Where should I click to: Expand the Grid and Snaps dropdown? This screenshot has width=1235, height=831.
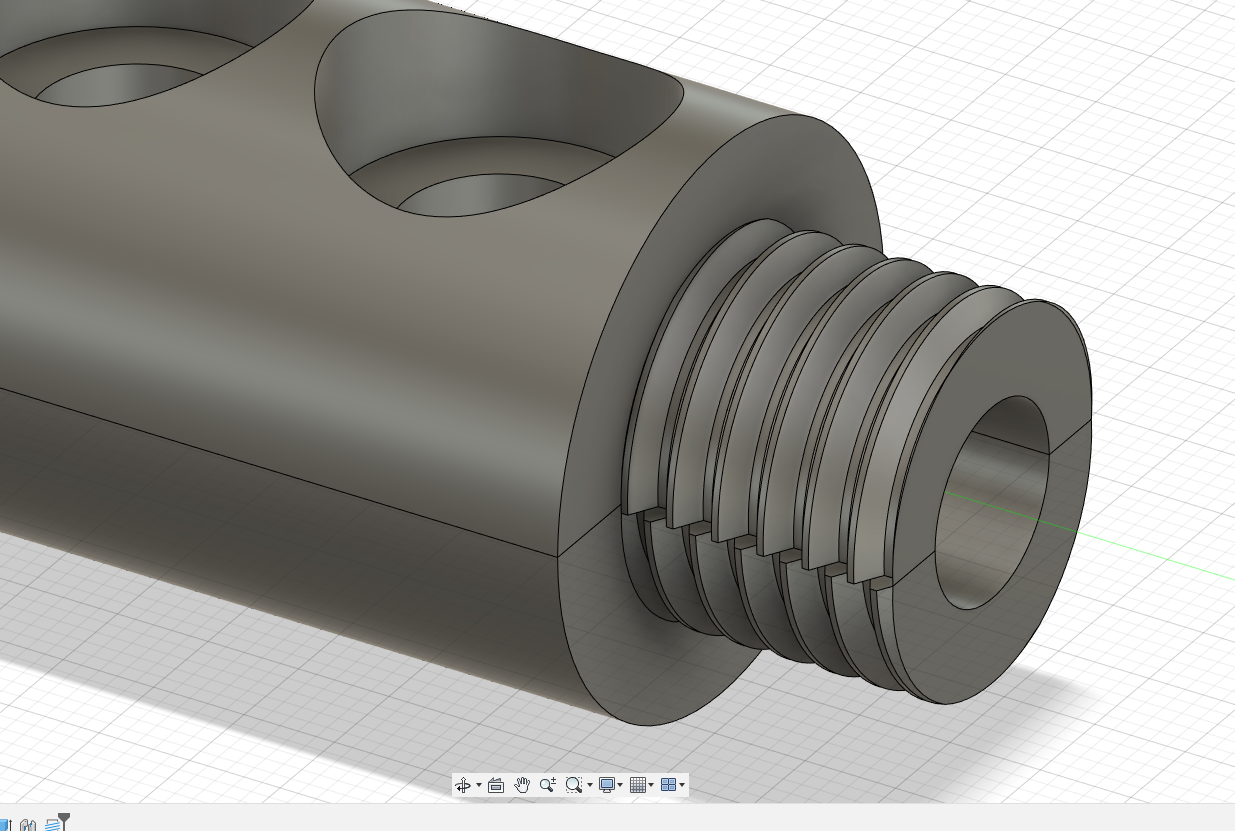pyautogui.click(x=651, y=785)
